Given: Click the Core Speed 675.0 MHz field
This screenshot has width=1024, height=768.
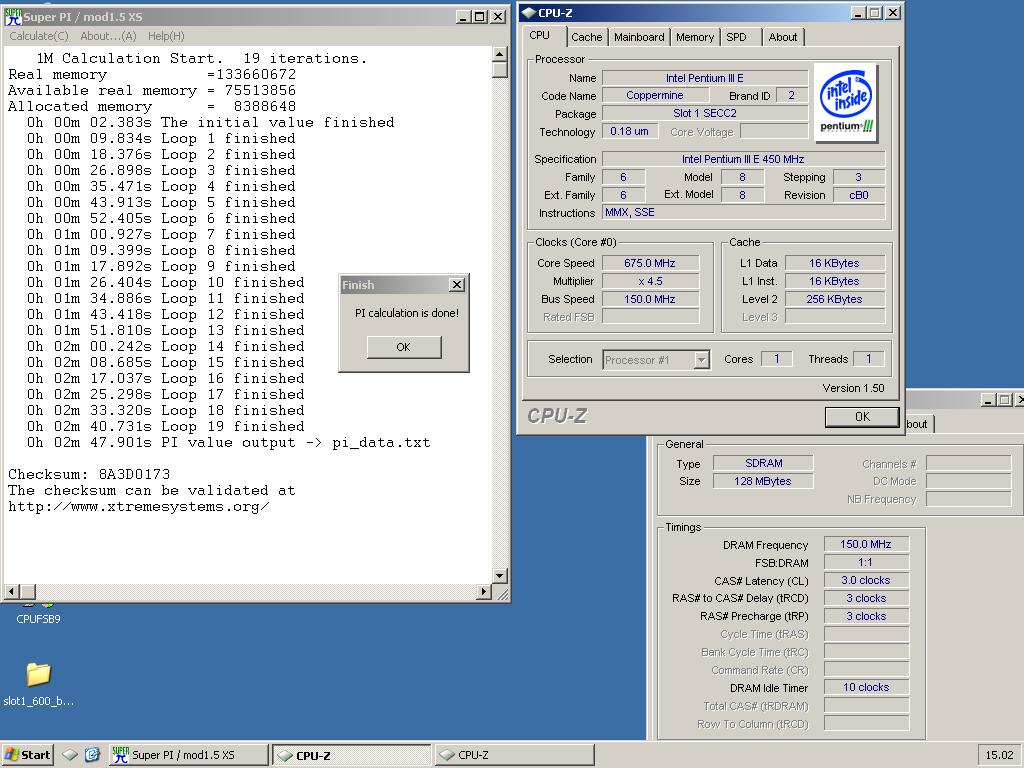Looking at the screenshot, I should tap(650, 263).
